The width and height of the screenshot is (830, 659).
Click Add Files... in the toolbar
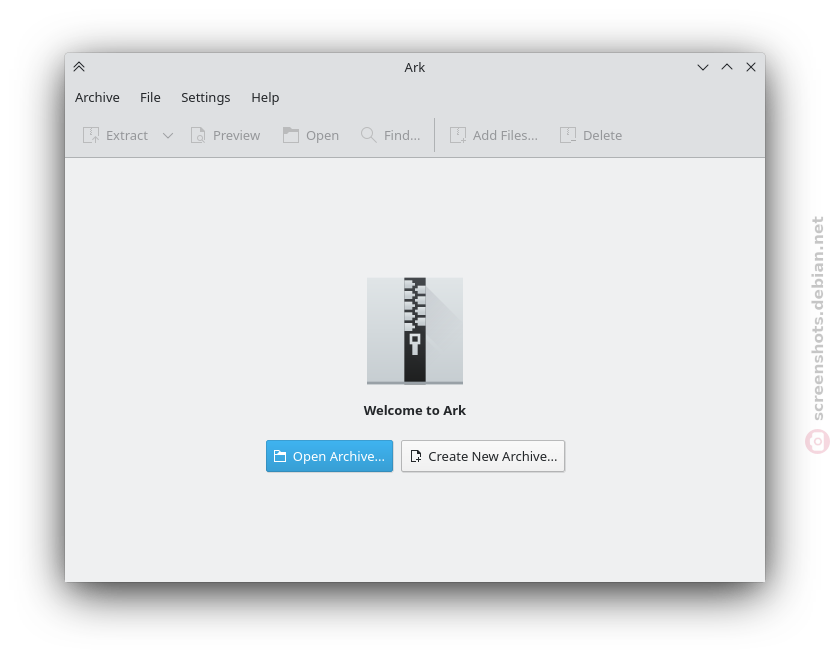coord(493,136)
